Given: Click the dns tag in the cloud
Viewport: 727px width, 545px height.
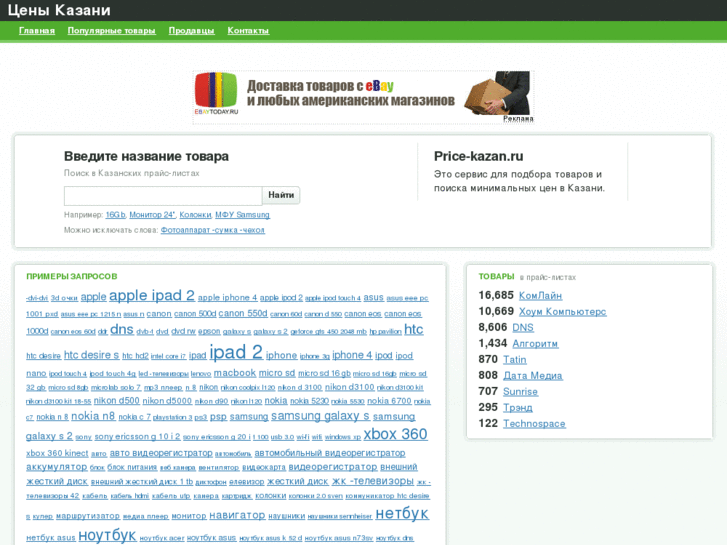Looking at the screenshot, I should [122, 329].
